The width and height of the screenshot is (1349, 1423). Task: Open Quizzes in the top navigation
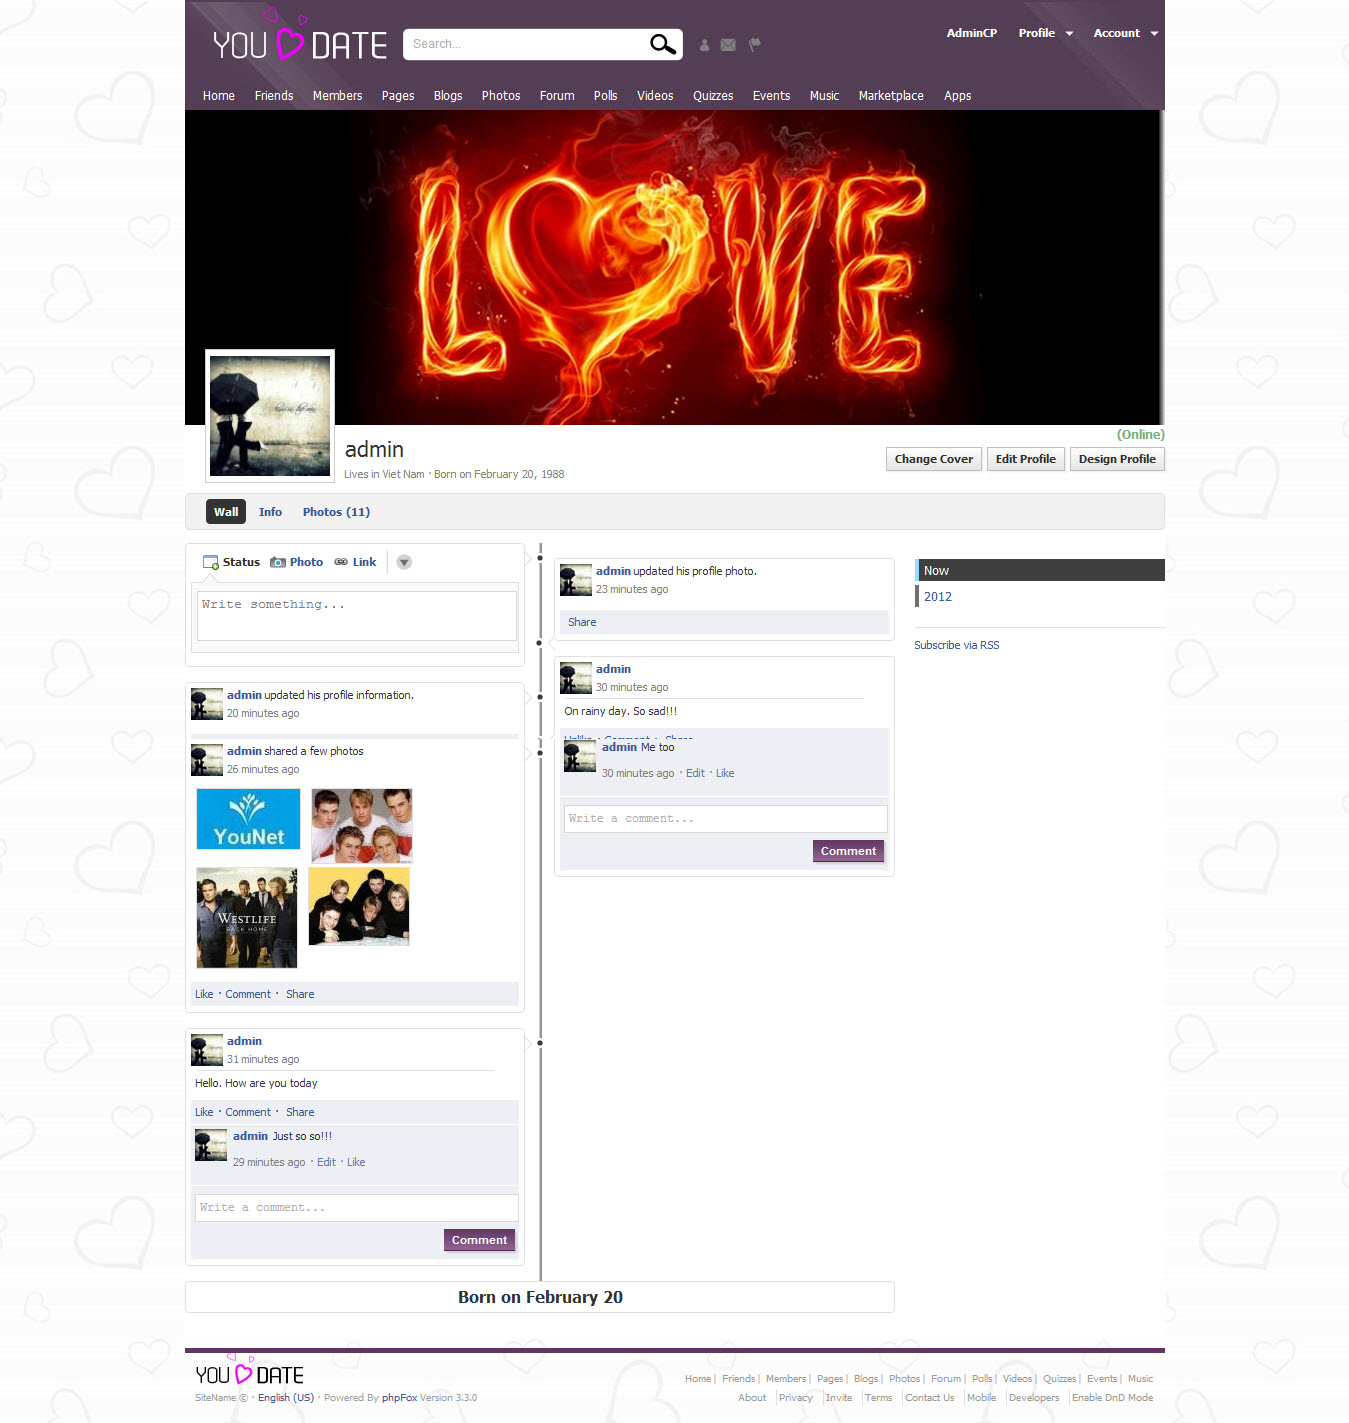(x=713, y=96)
